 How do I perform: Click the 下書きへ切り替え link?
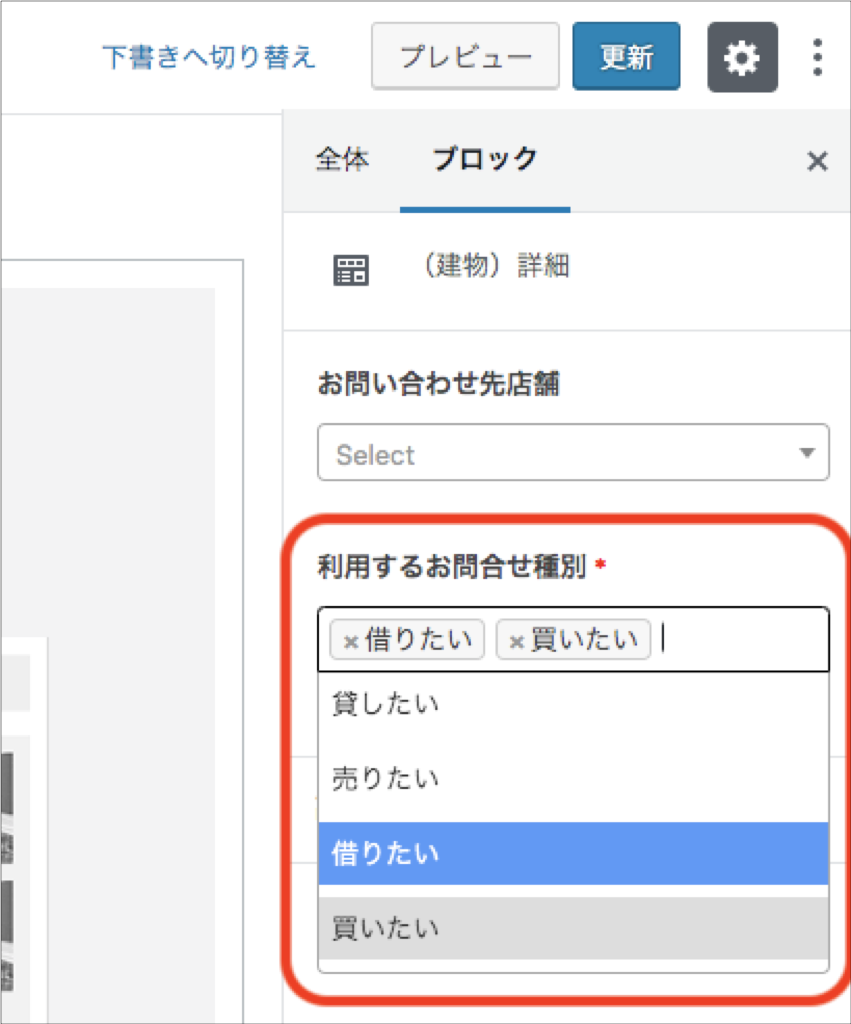click(208, 57)
